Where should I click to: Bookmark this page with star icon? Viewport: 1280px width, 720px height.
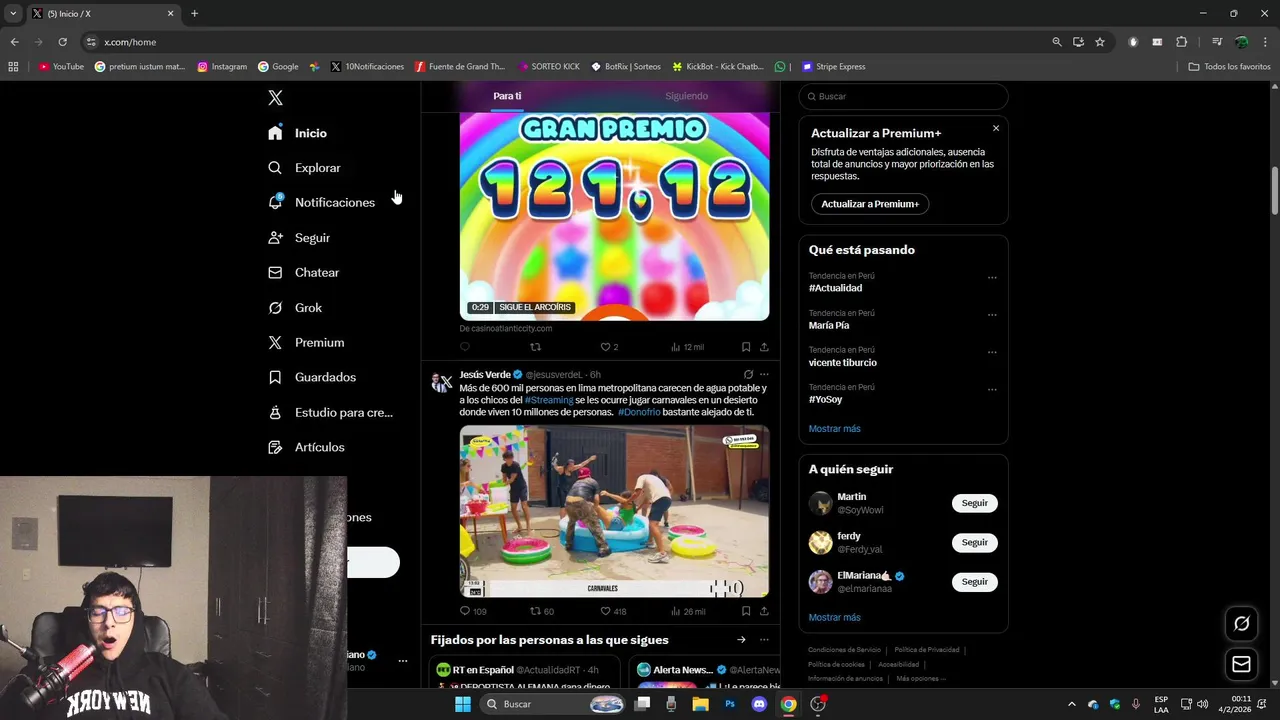click(1100, 42)
